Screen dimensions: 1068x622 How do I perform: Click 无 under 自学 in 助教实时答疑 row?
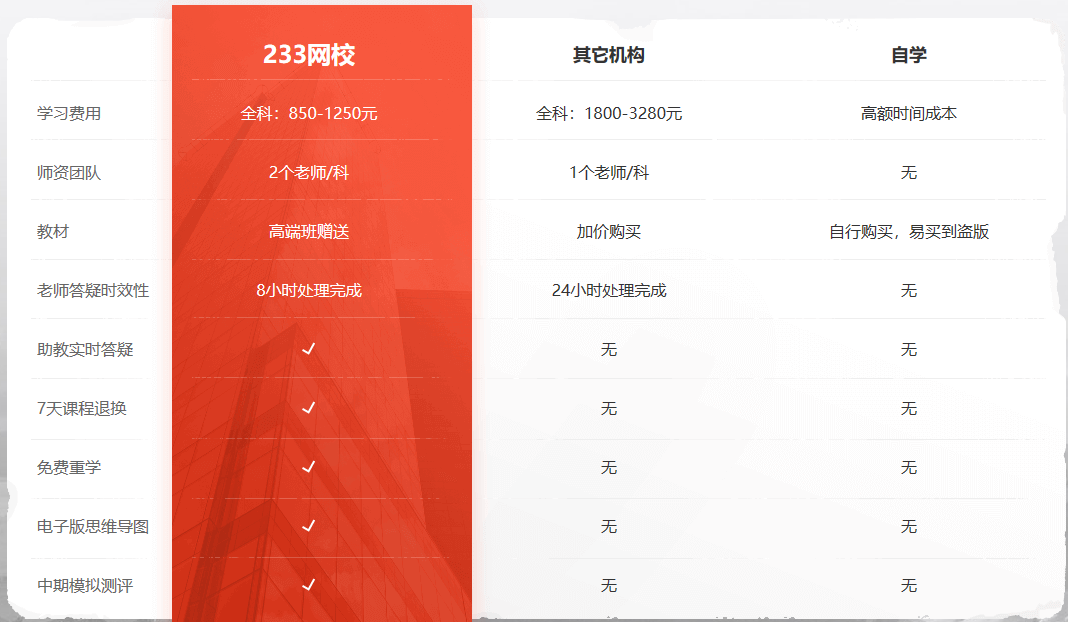(909, 349)
